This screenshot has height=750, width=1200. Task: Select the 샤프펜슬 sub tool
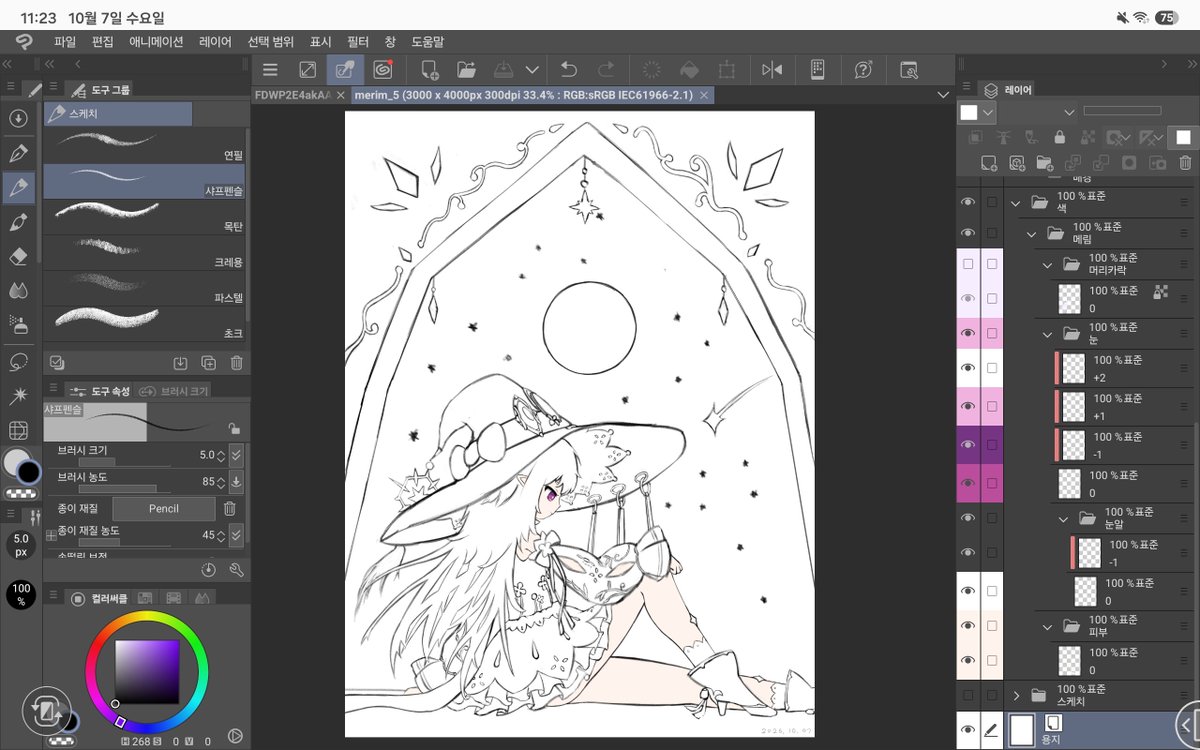point(144,181)
